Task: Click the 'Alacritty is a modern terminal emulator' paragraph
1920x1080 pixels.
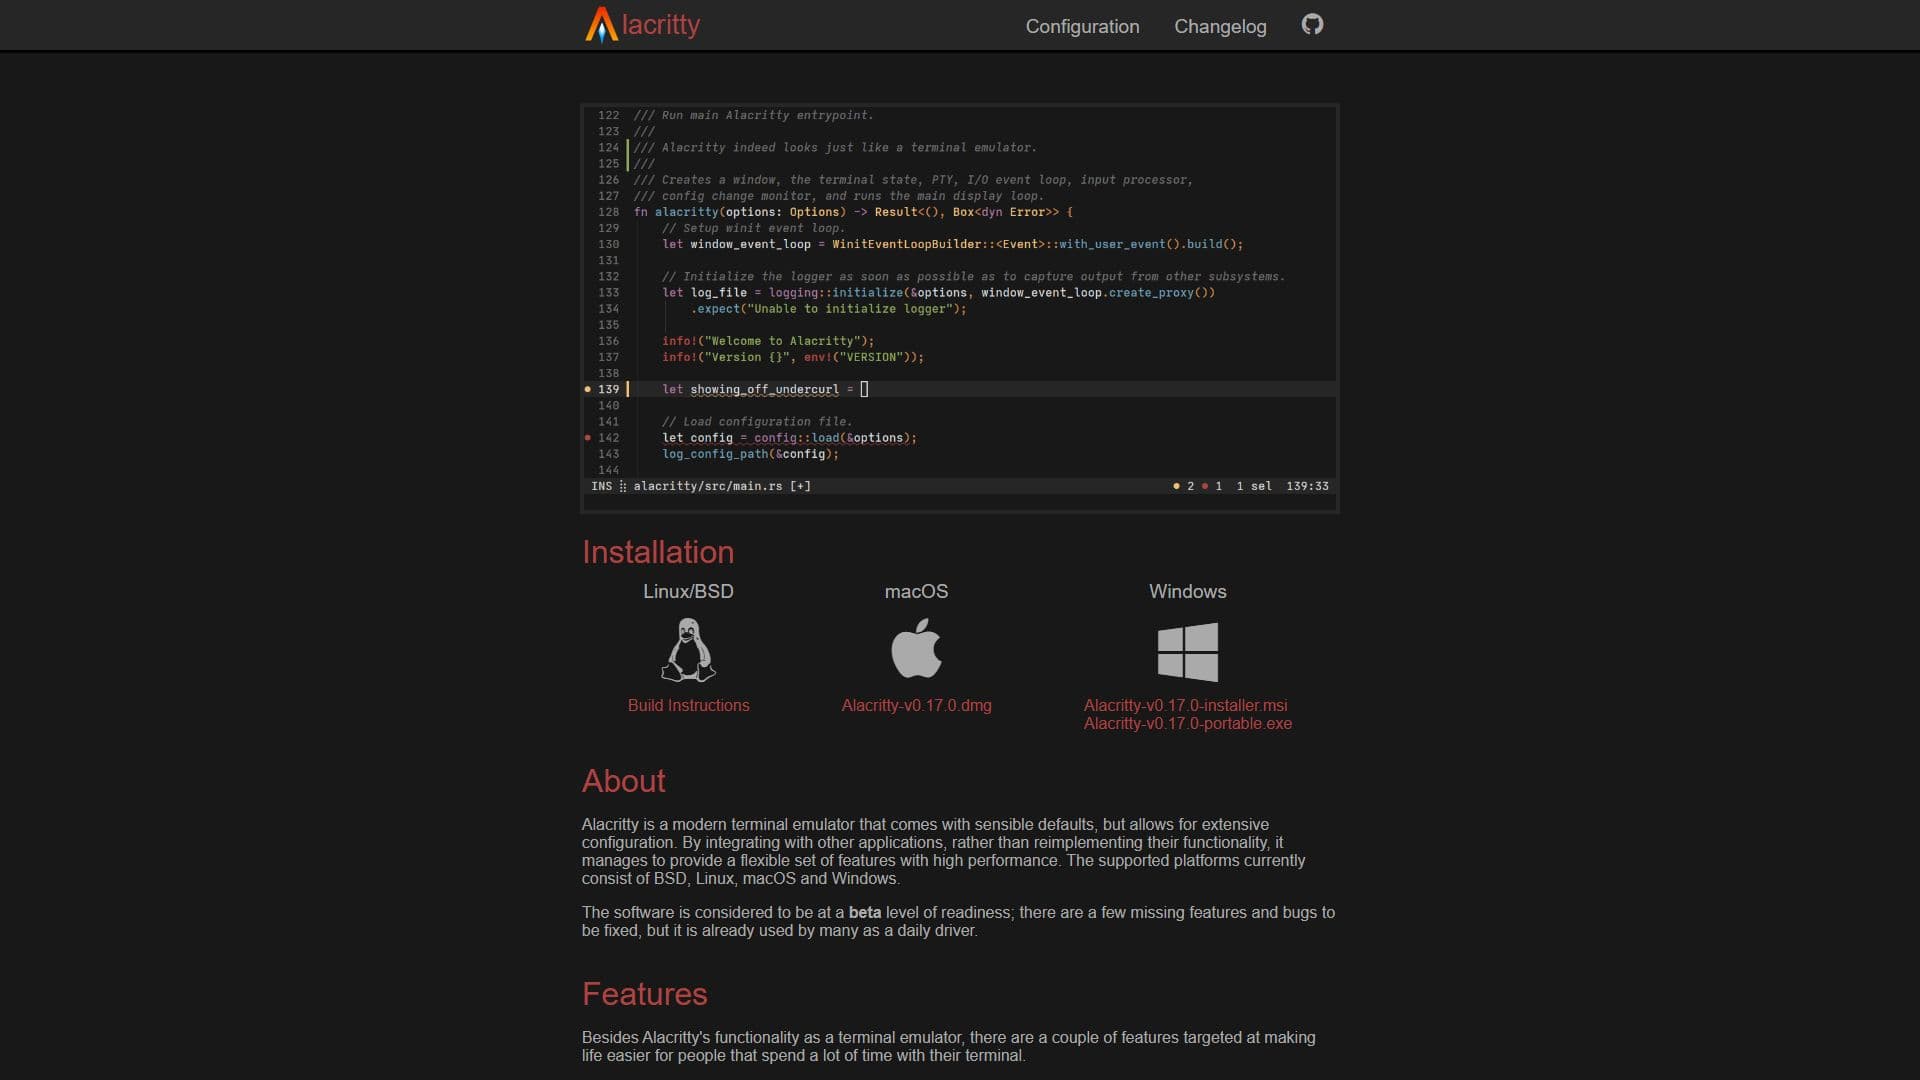Action: pos(944,851)
